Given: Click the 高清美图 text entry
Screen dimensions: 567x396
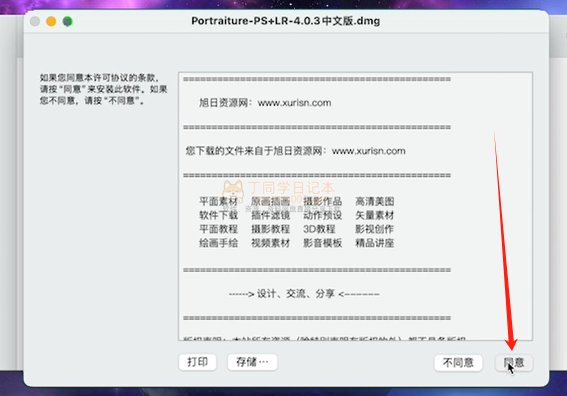Looking at the screenshot, I should [x=375, y=201].
